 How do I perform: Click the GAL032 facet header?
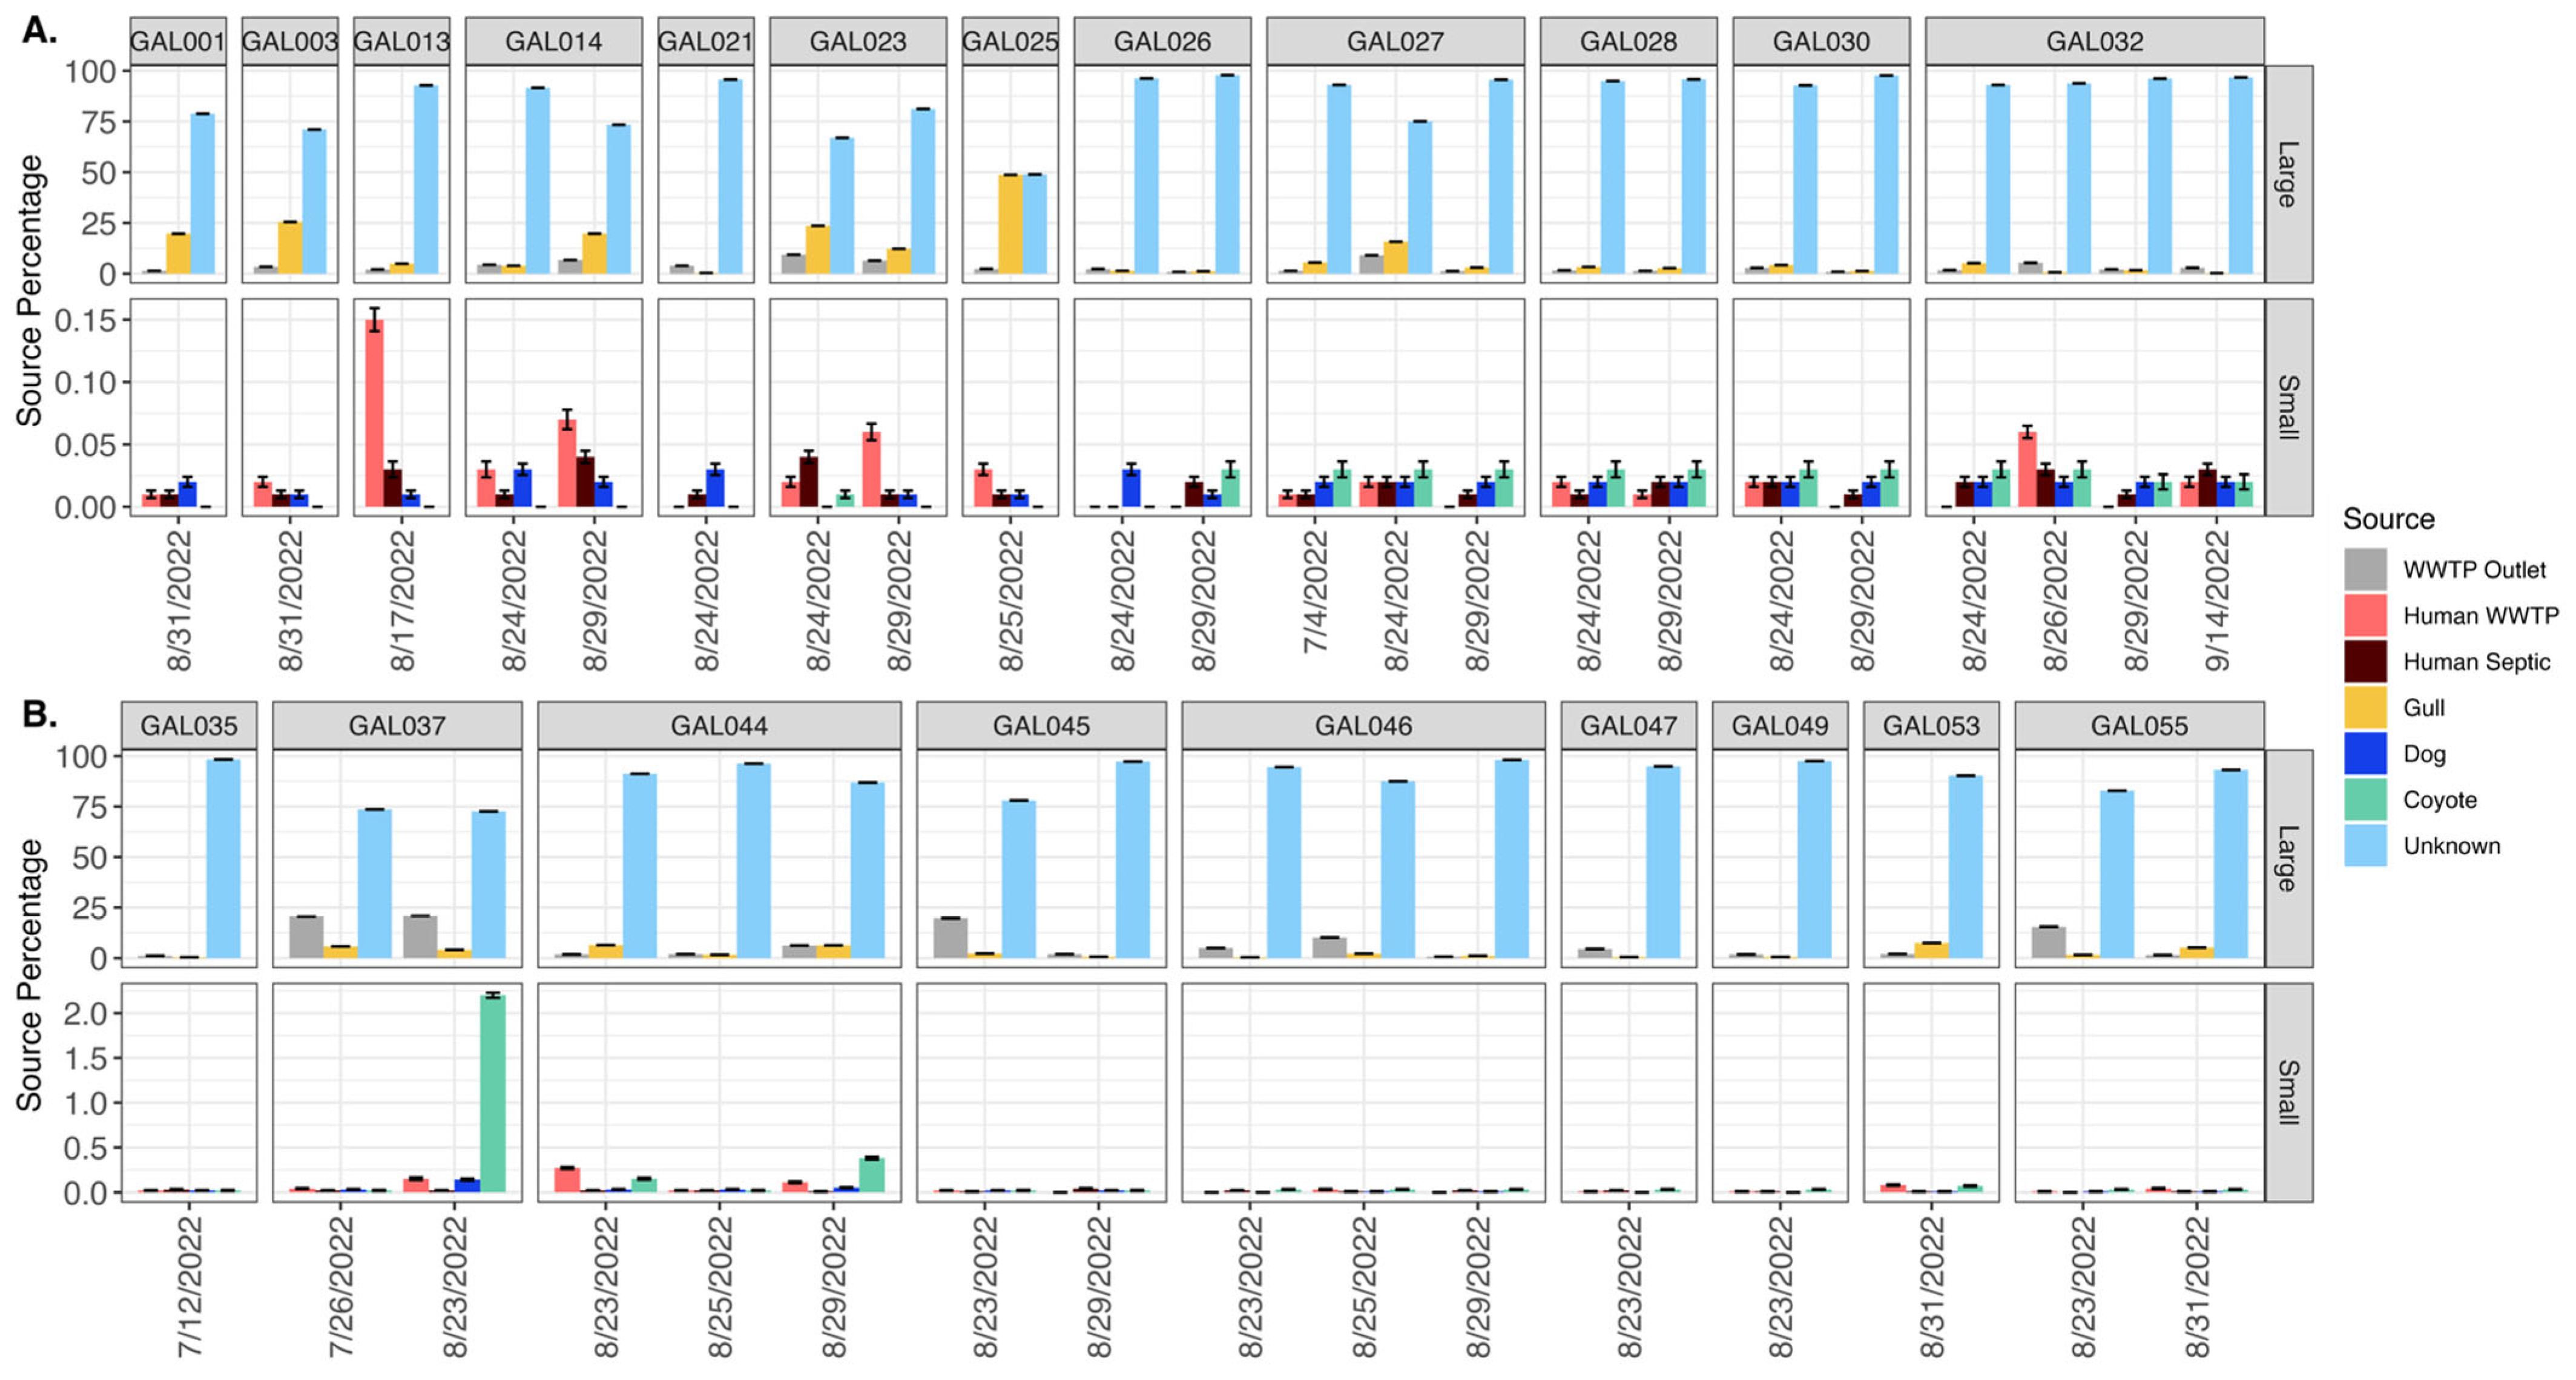2095,41
